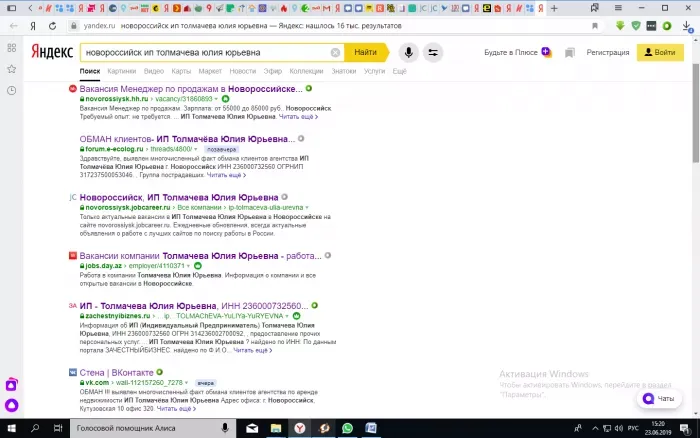The width and height of the screenshot is (700, 438).
Task: Switch to Маркет search tab
Action: coord(210,71)
